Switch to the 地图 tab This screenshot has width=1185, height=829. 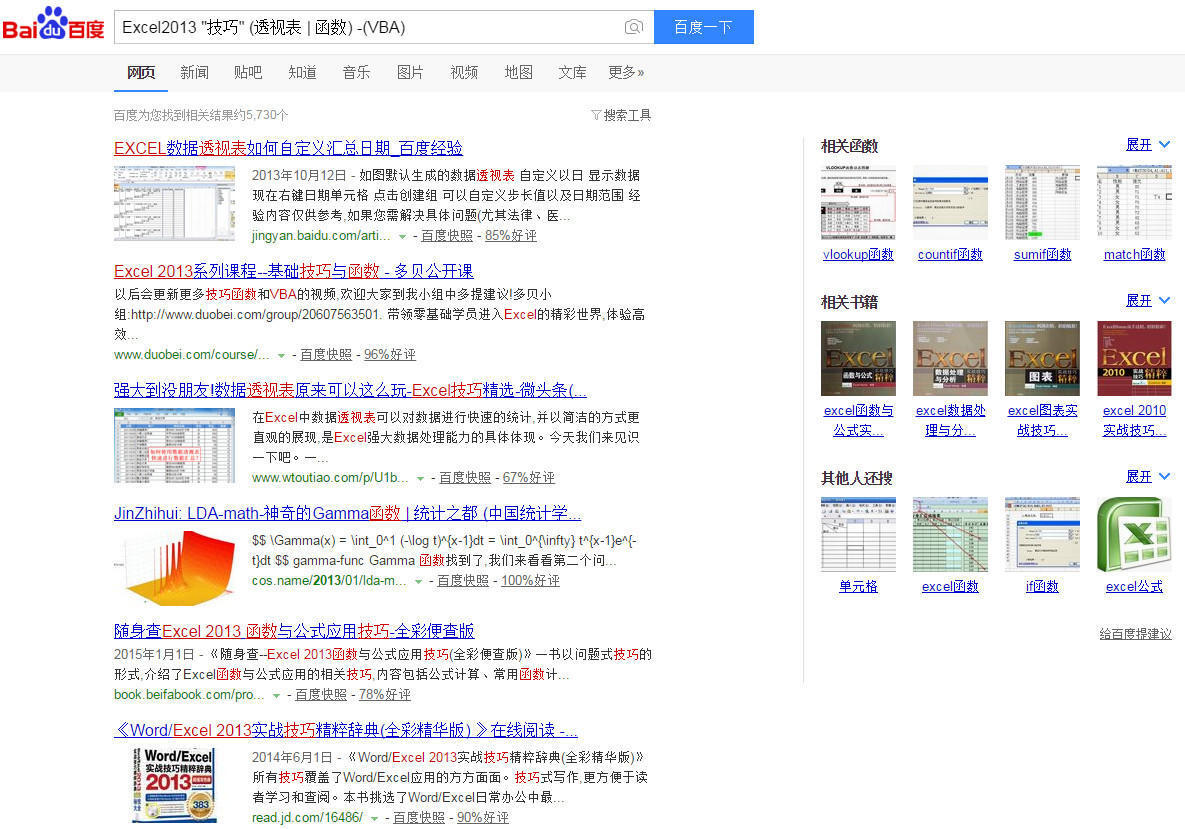pyautogui.click(x=518, y=73)
